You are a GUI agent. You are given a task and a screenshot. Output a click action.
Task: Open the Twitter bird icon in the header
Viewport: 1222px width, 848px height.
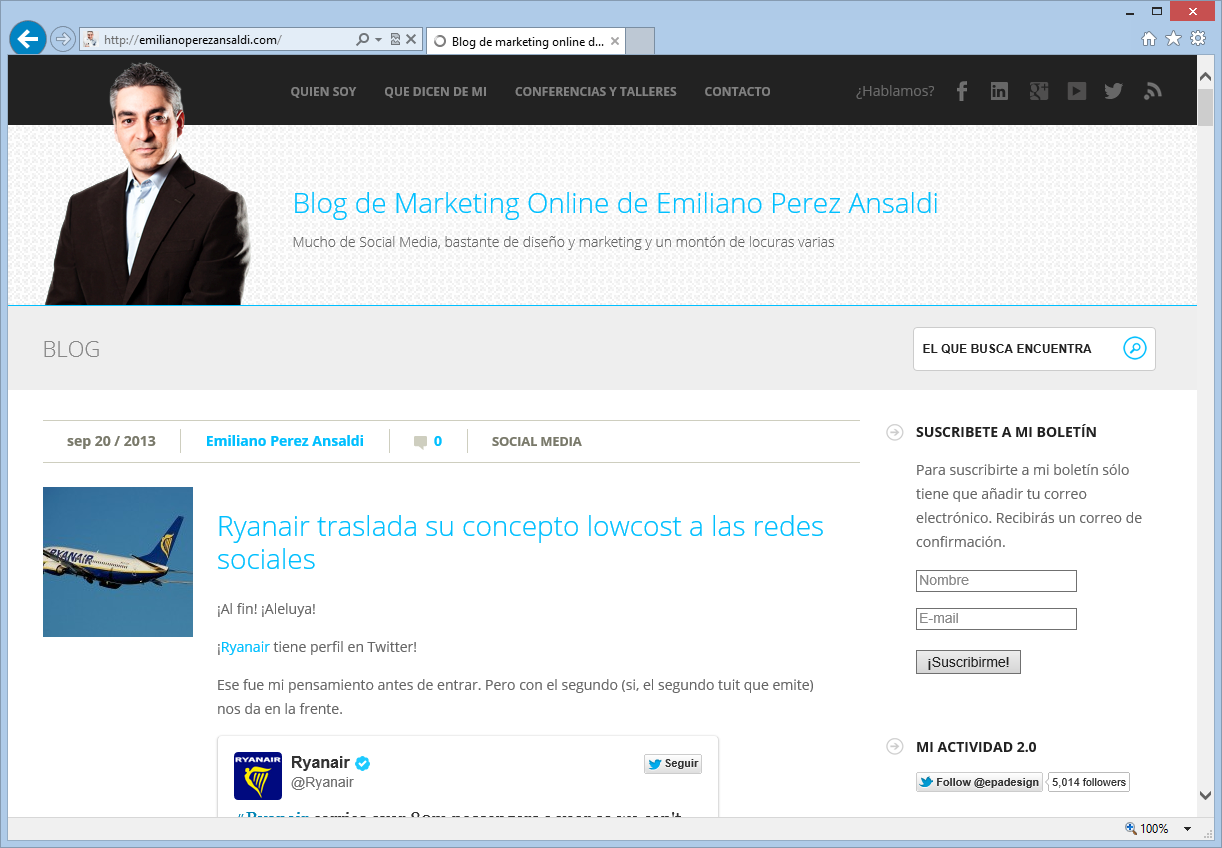(x=1114, y=91)
